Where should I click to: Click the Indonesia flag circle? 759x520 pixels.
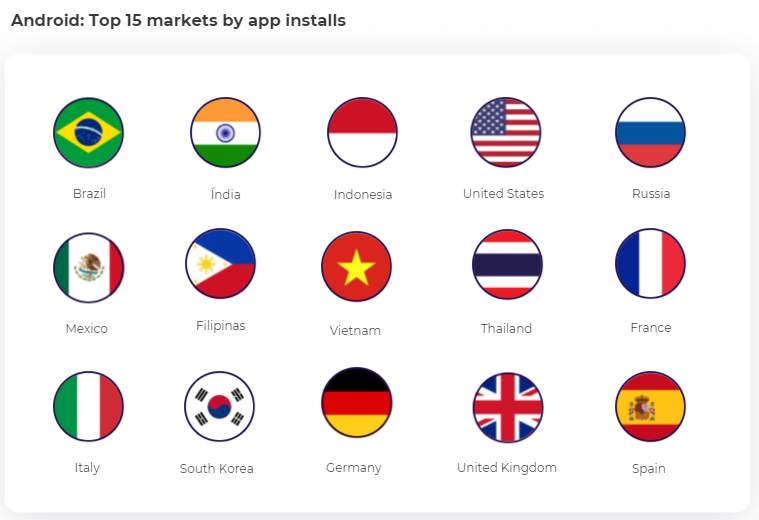click(362, 132)
